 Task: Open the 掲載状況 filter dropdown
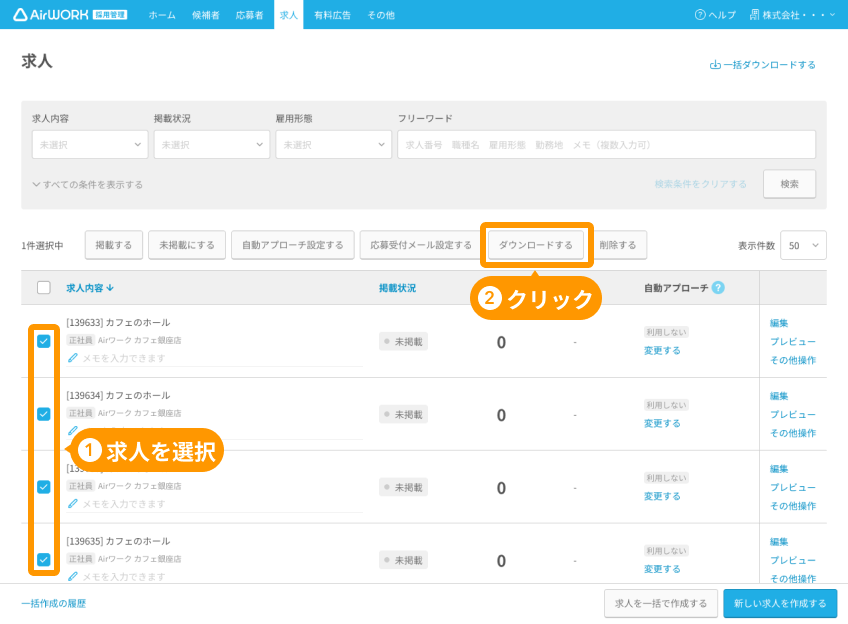click(211, 144)
